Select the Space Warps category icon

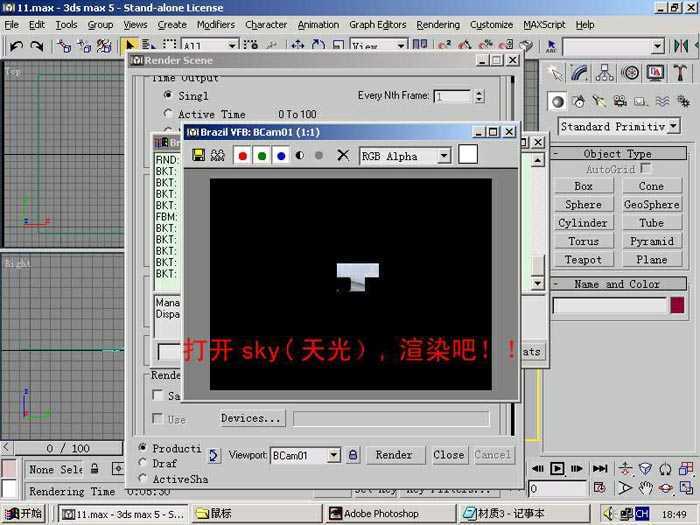point(662,102)
